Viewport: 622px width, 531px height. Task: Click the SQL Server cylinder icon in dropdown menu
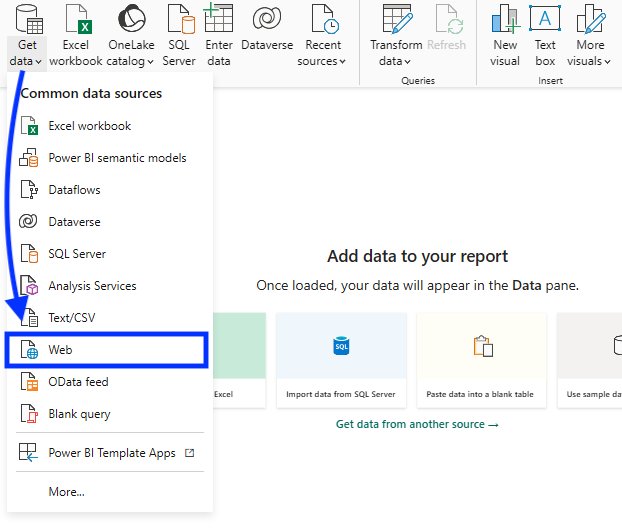(x=29, y=254)
